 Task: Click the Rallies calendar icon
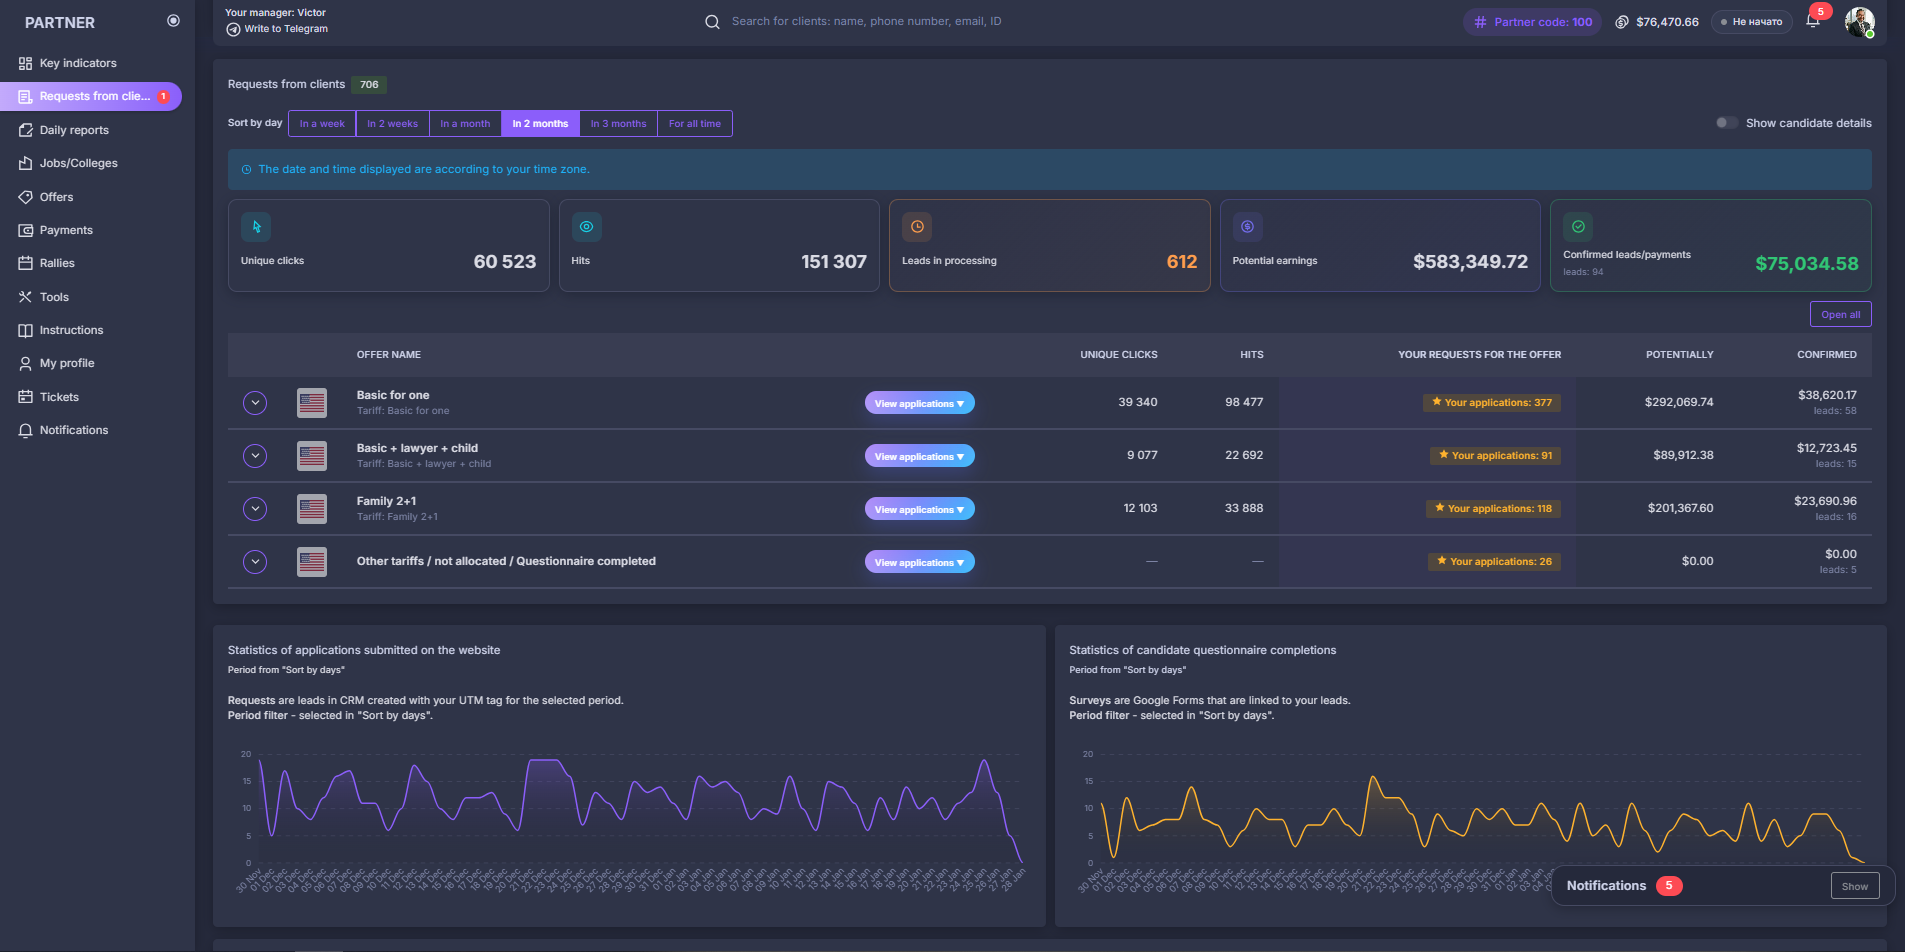(x=26, y=263)
